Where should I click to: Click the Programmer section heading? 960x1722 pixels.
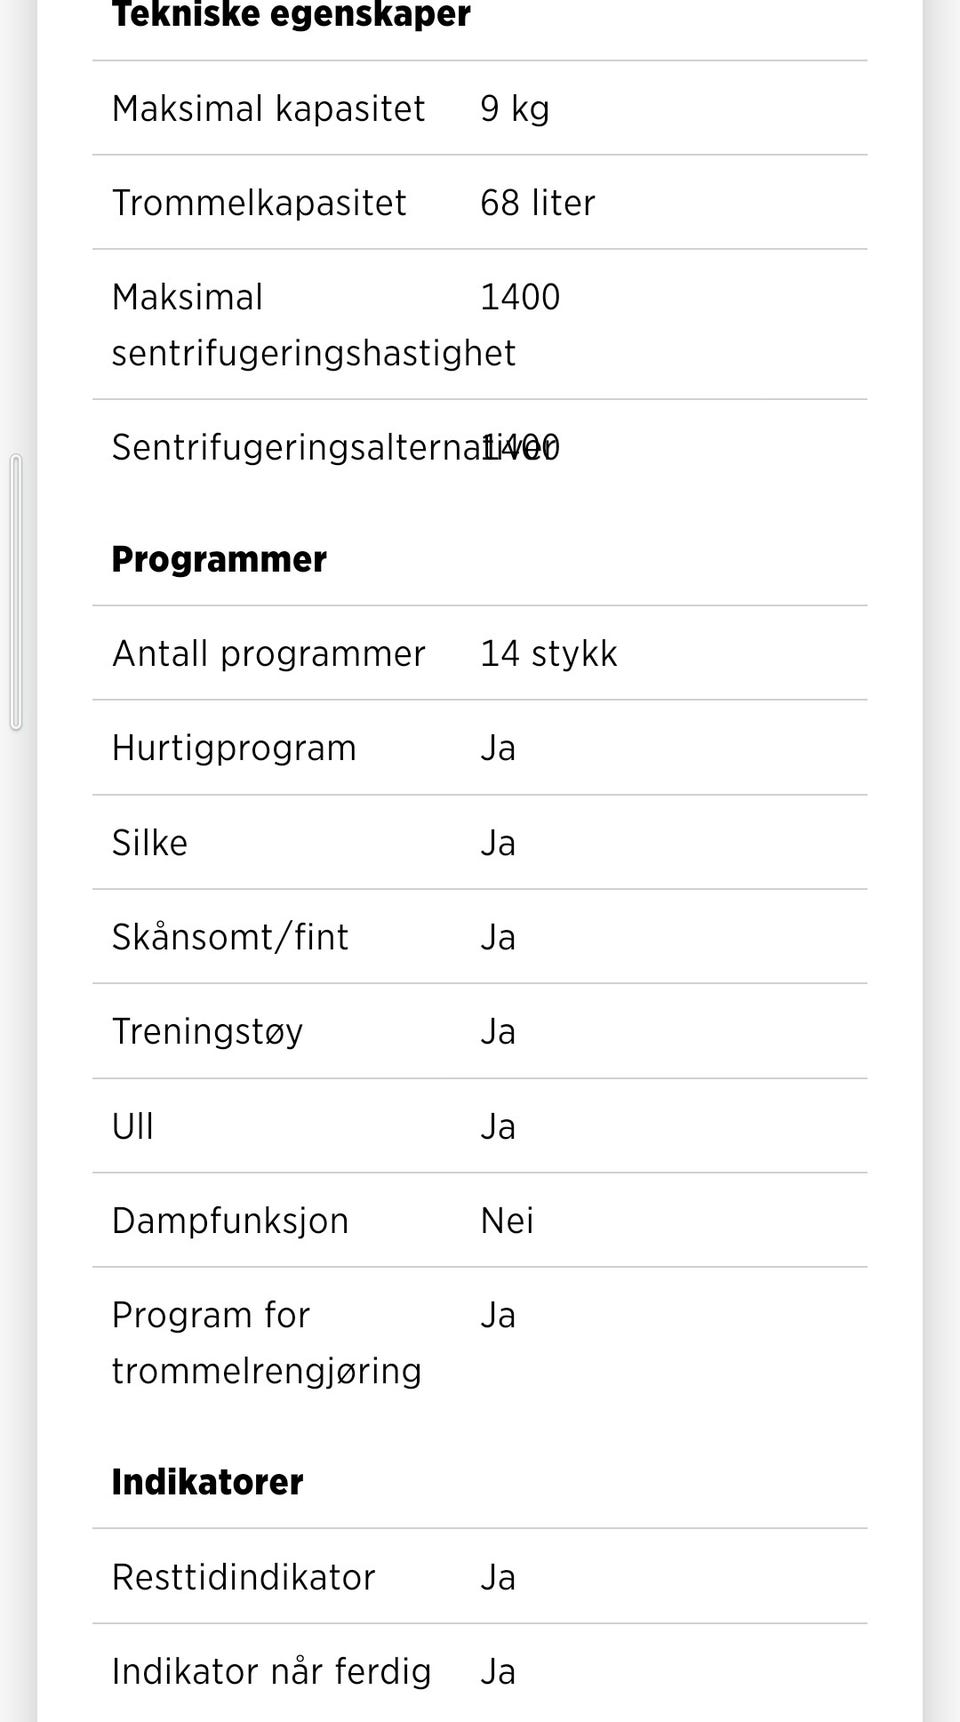tap(219, 559)
